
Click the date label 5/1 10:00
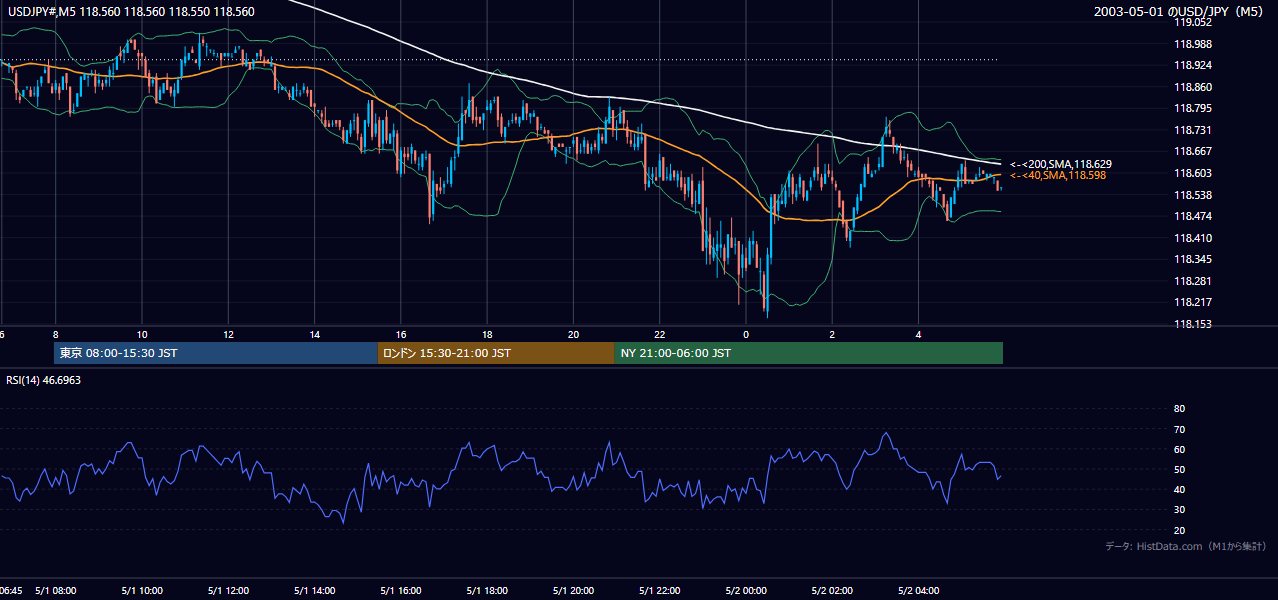[142, 590]
